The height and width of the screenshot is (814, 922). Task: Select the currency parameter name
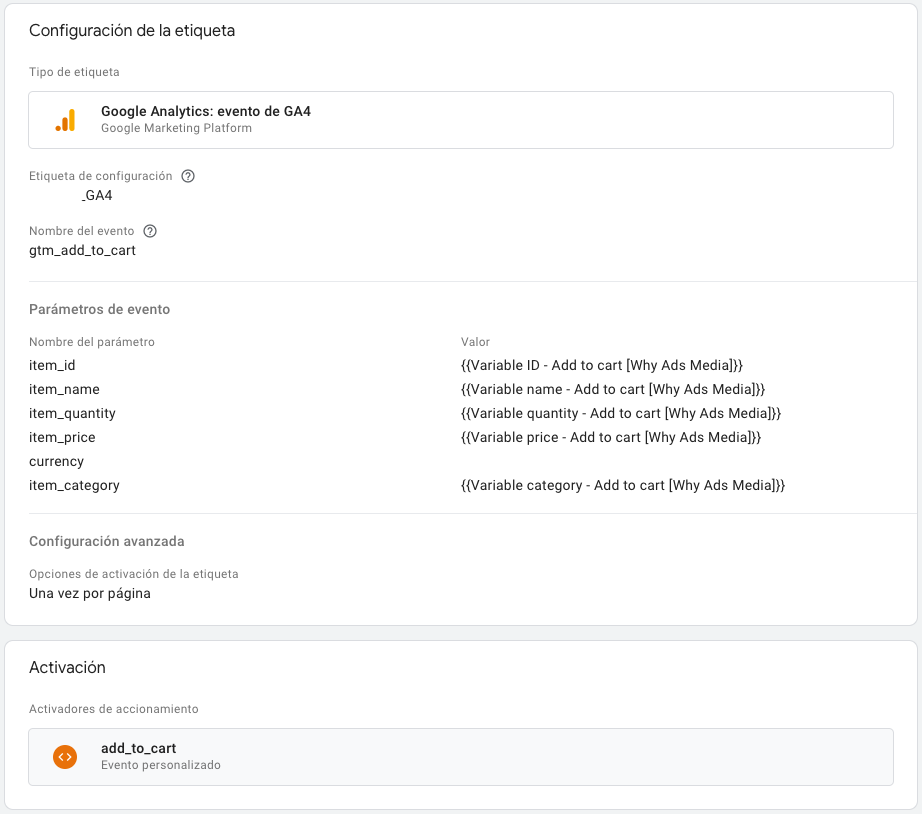(x=56, y=461)
